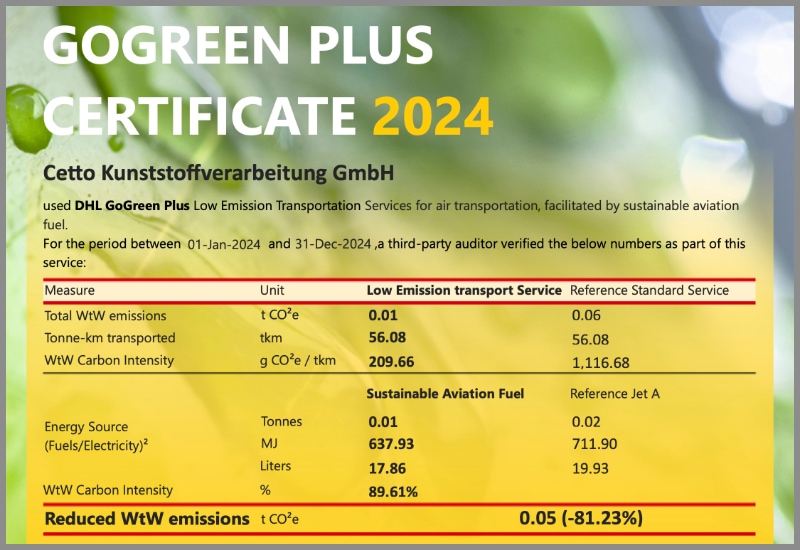
Task: Click the 'Reference Standard Service' column header
Action: tap(649, 290)
